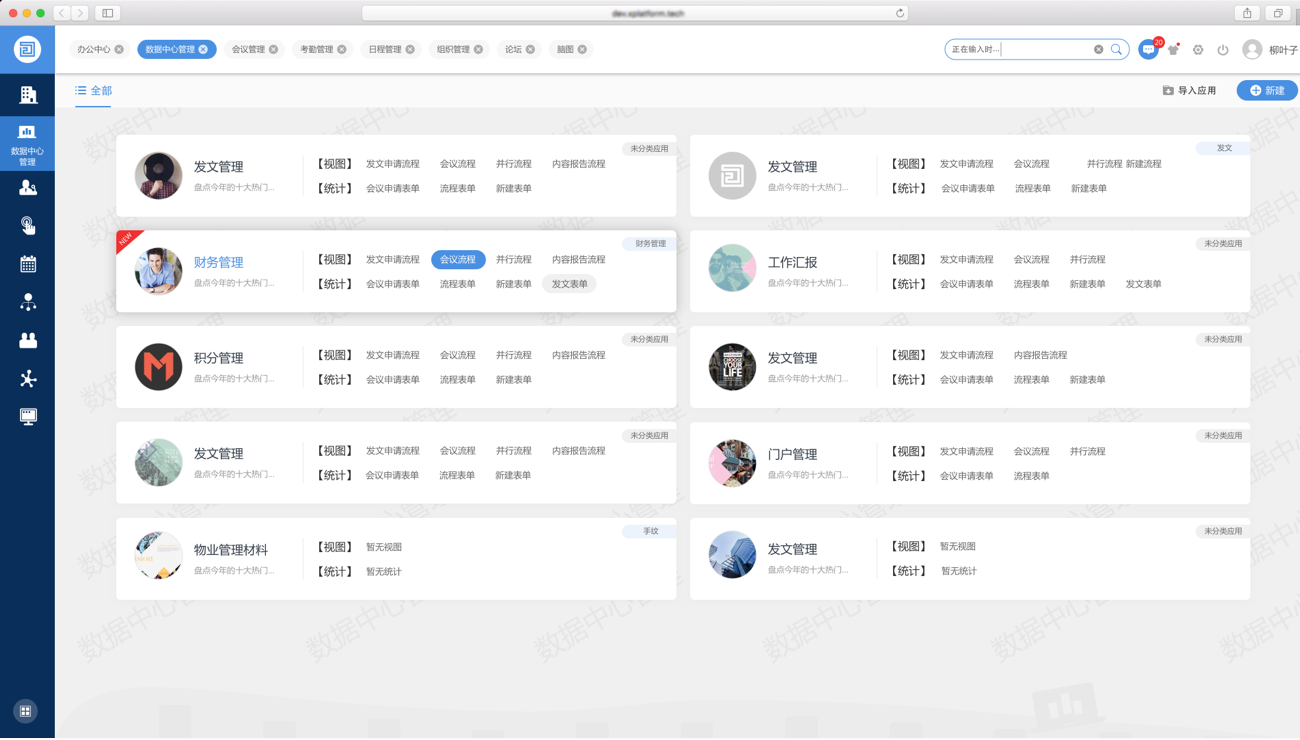
Task: Click the touch finger icon in sidebar
Action: tap(28, 226)
